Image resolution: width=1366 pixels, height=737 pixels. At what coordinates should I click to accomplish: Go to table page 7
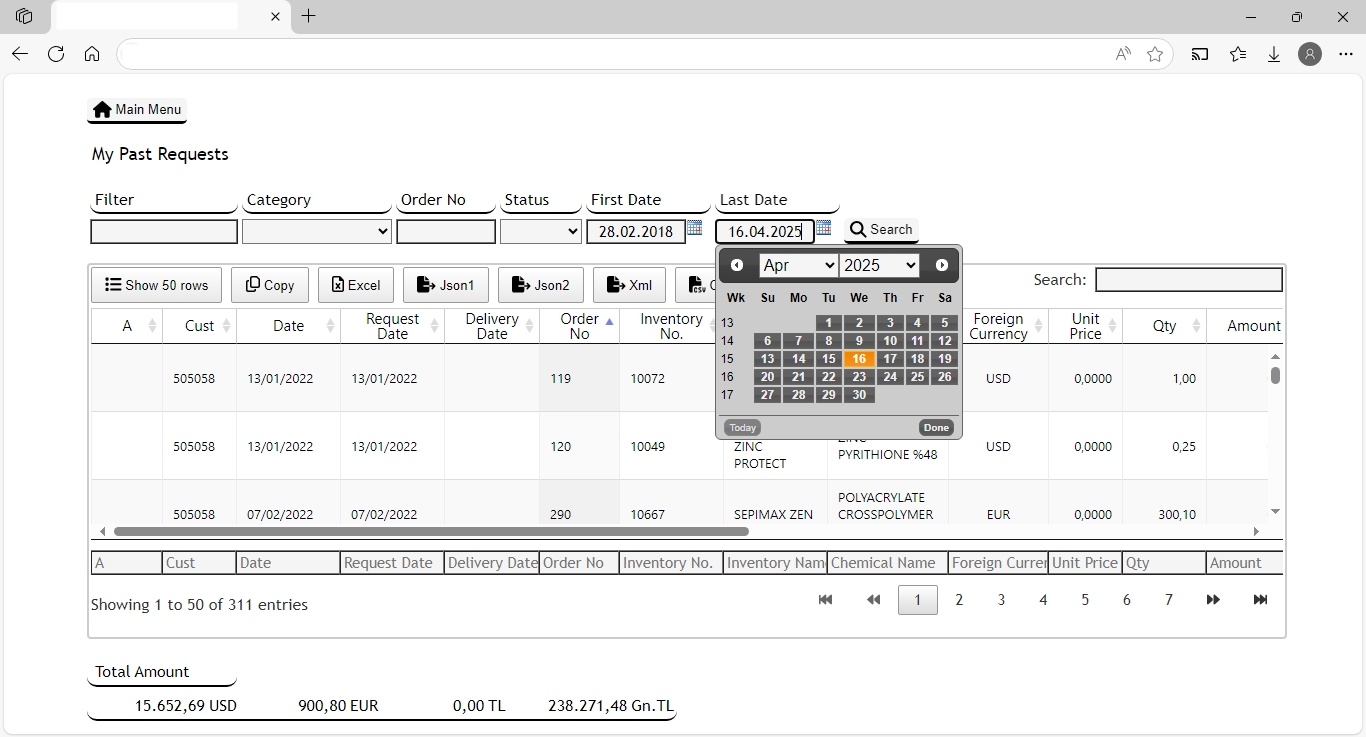tap(1169, 600)
